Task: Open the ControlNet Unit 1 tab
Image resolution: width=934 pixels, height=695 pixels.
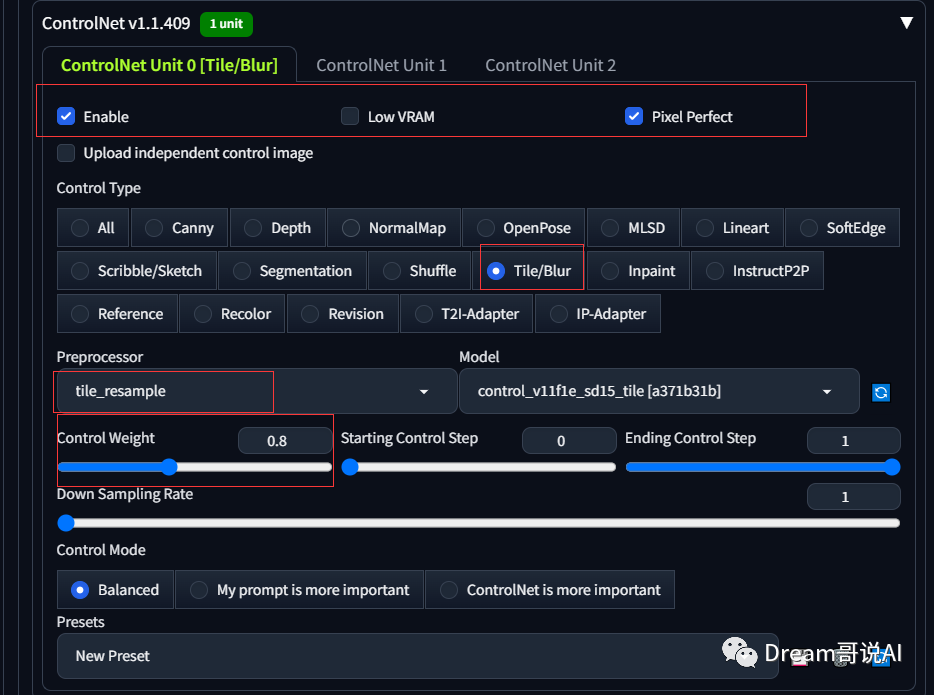Action: [381, 65]
